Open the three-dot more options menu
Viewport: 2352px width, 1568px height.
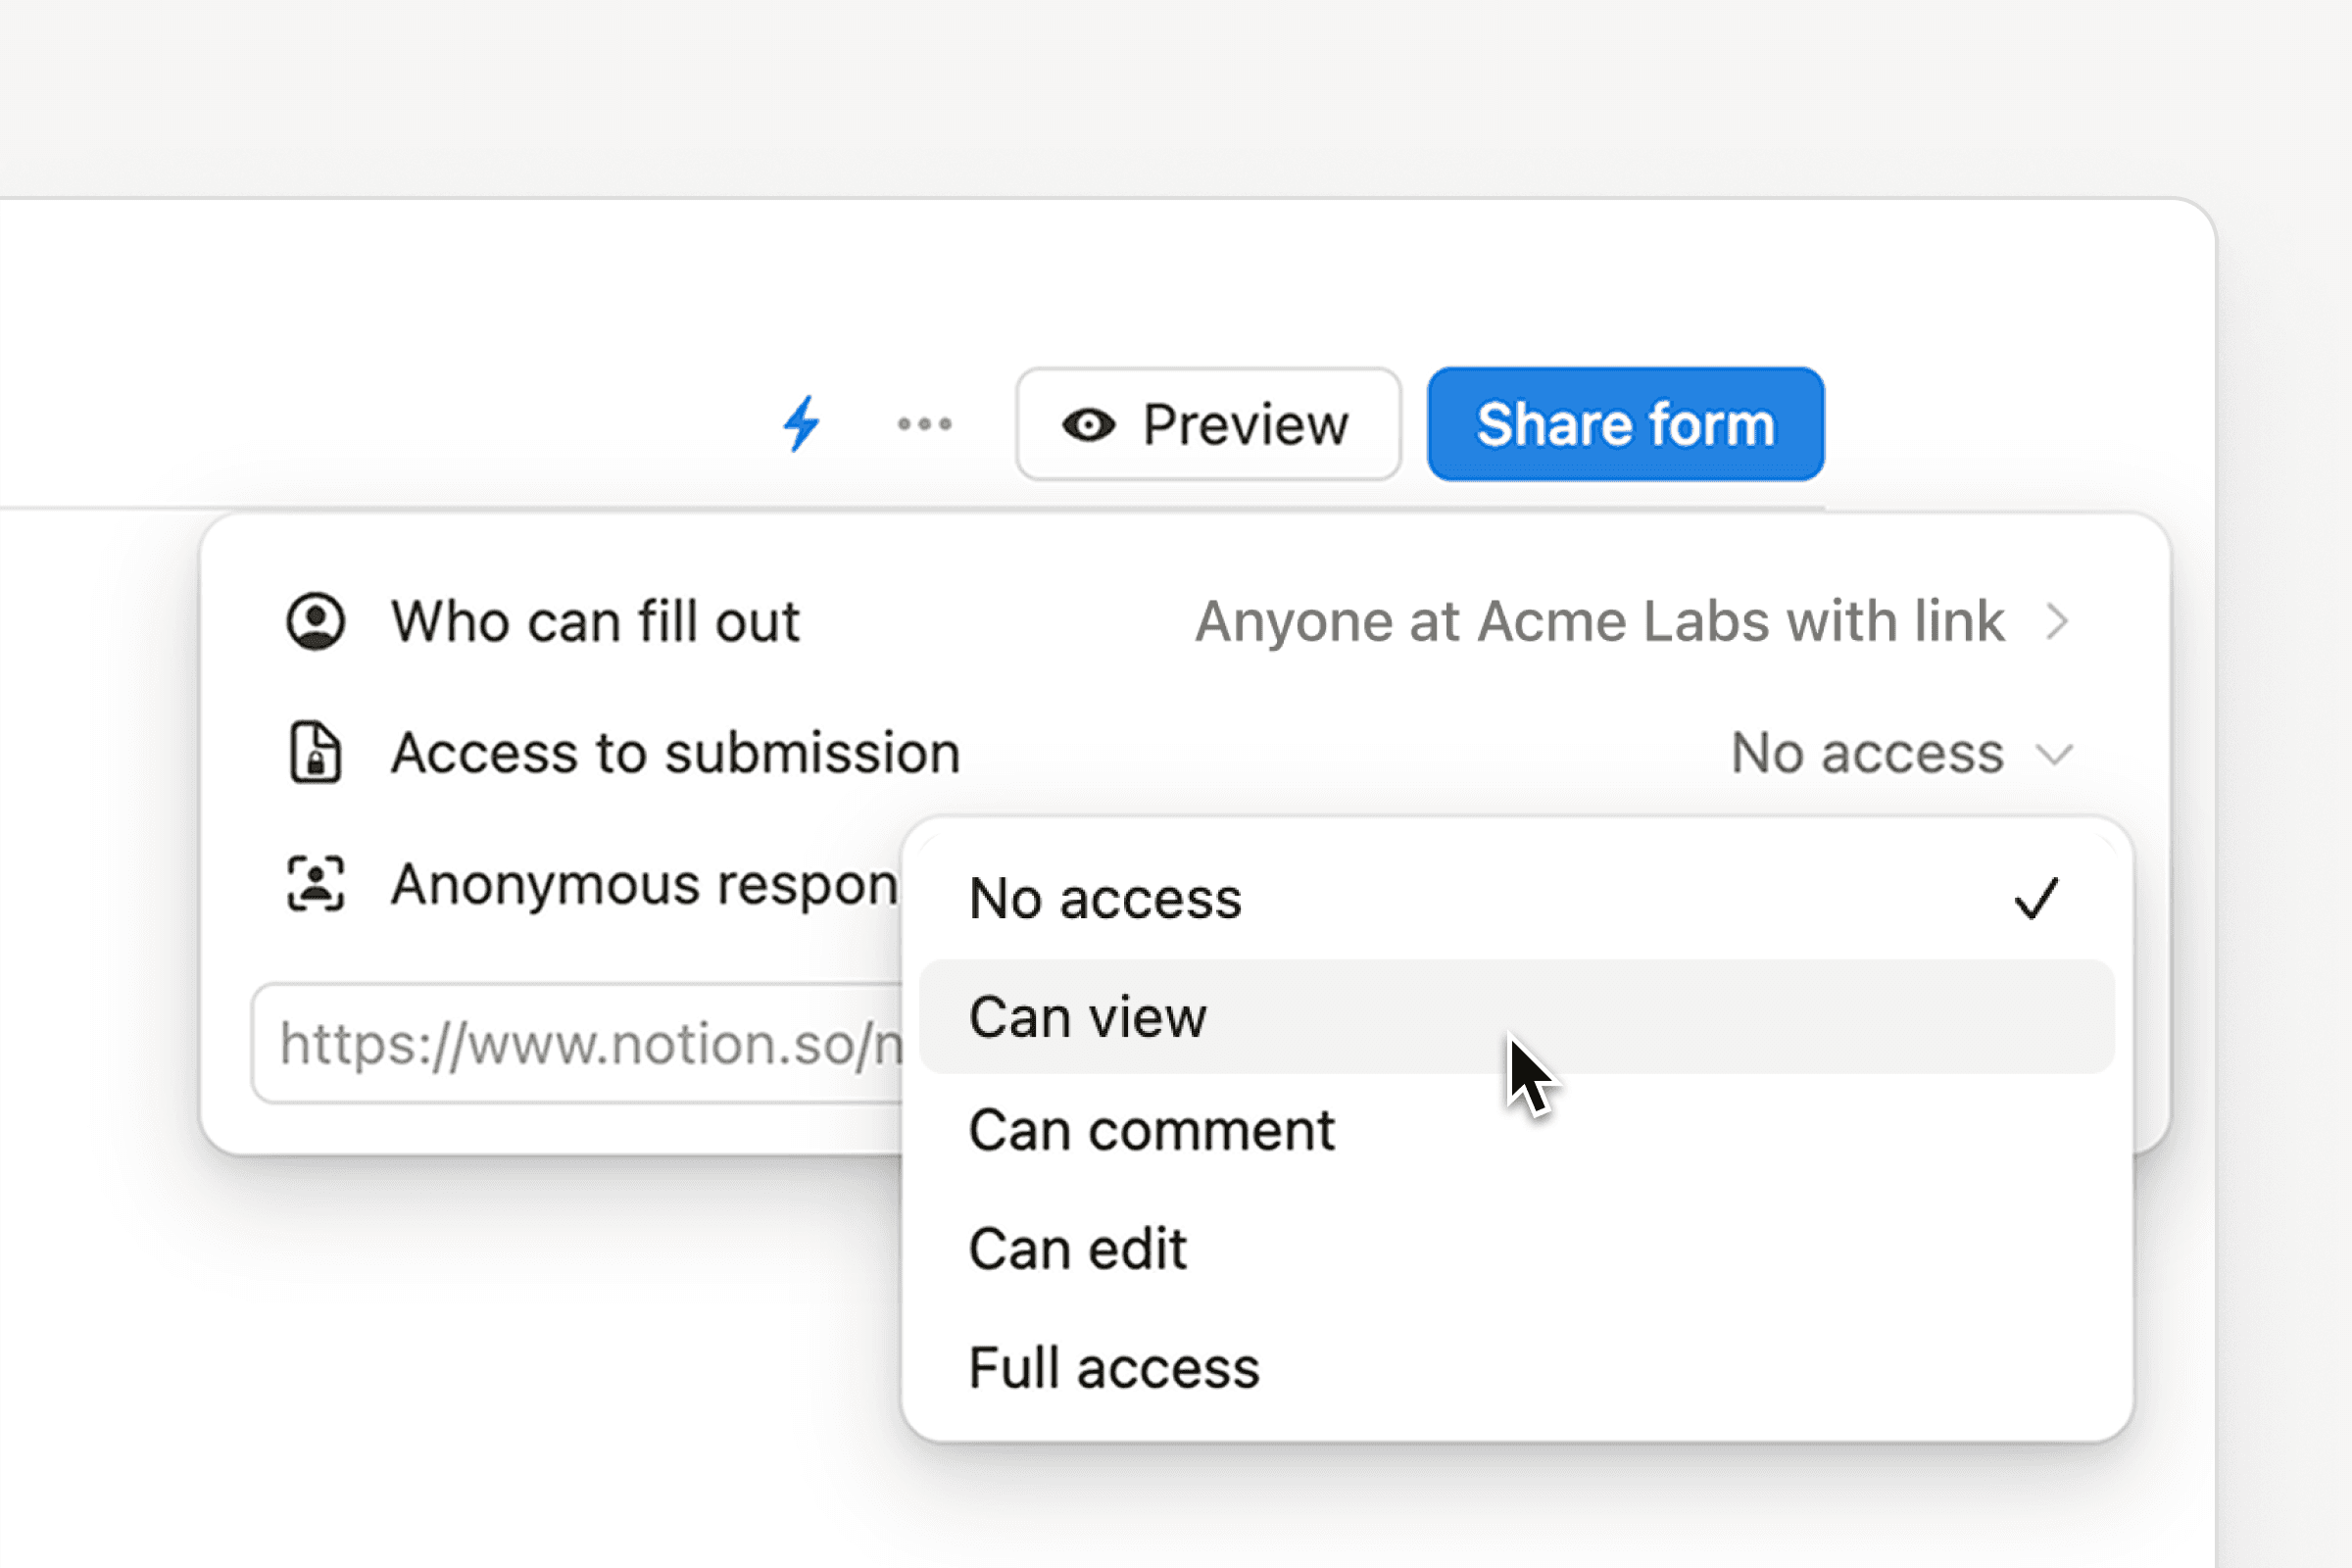click(x=923, y=424)
